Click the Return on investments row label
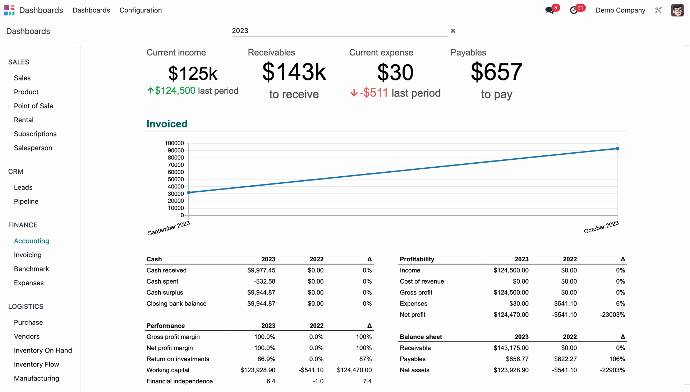Screen dimensions: 690x392 tap(178, 359)
